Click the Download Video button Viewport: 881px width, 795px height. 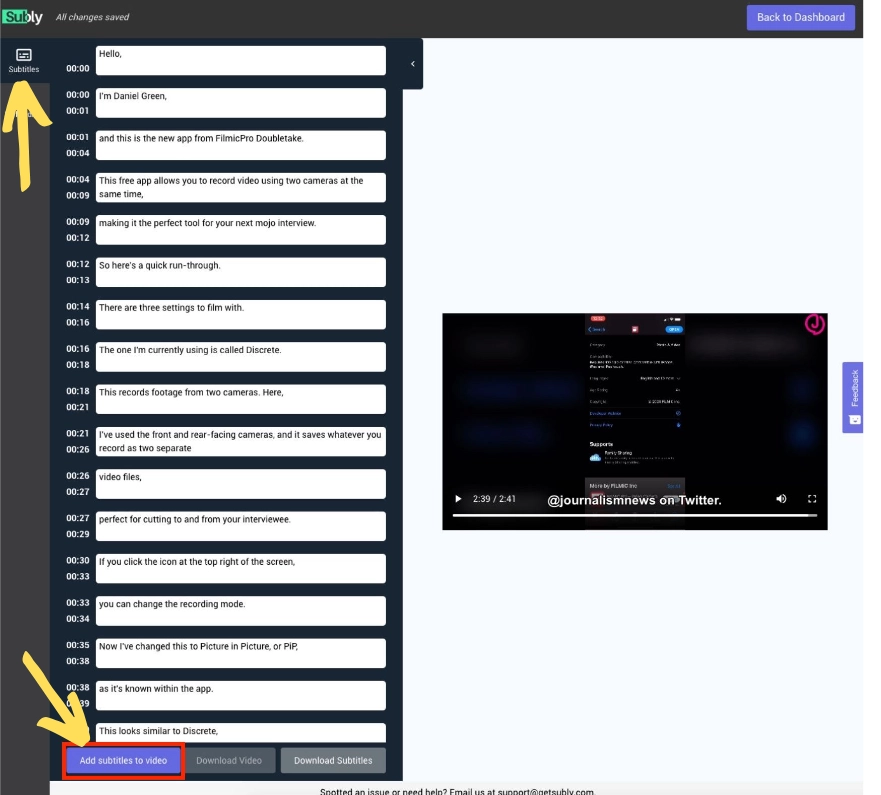[229, 760]
